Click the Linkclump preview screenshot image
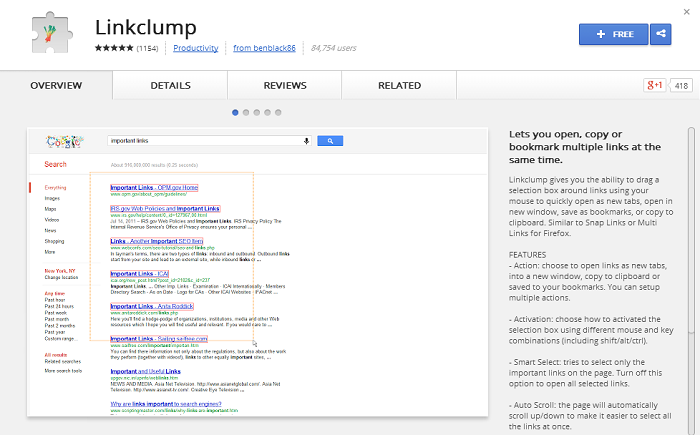The image size is (700, 435). tap(258, 272)
